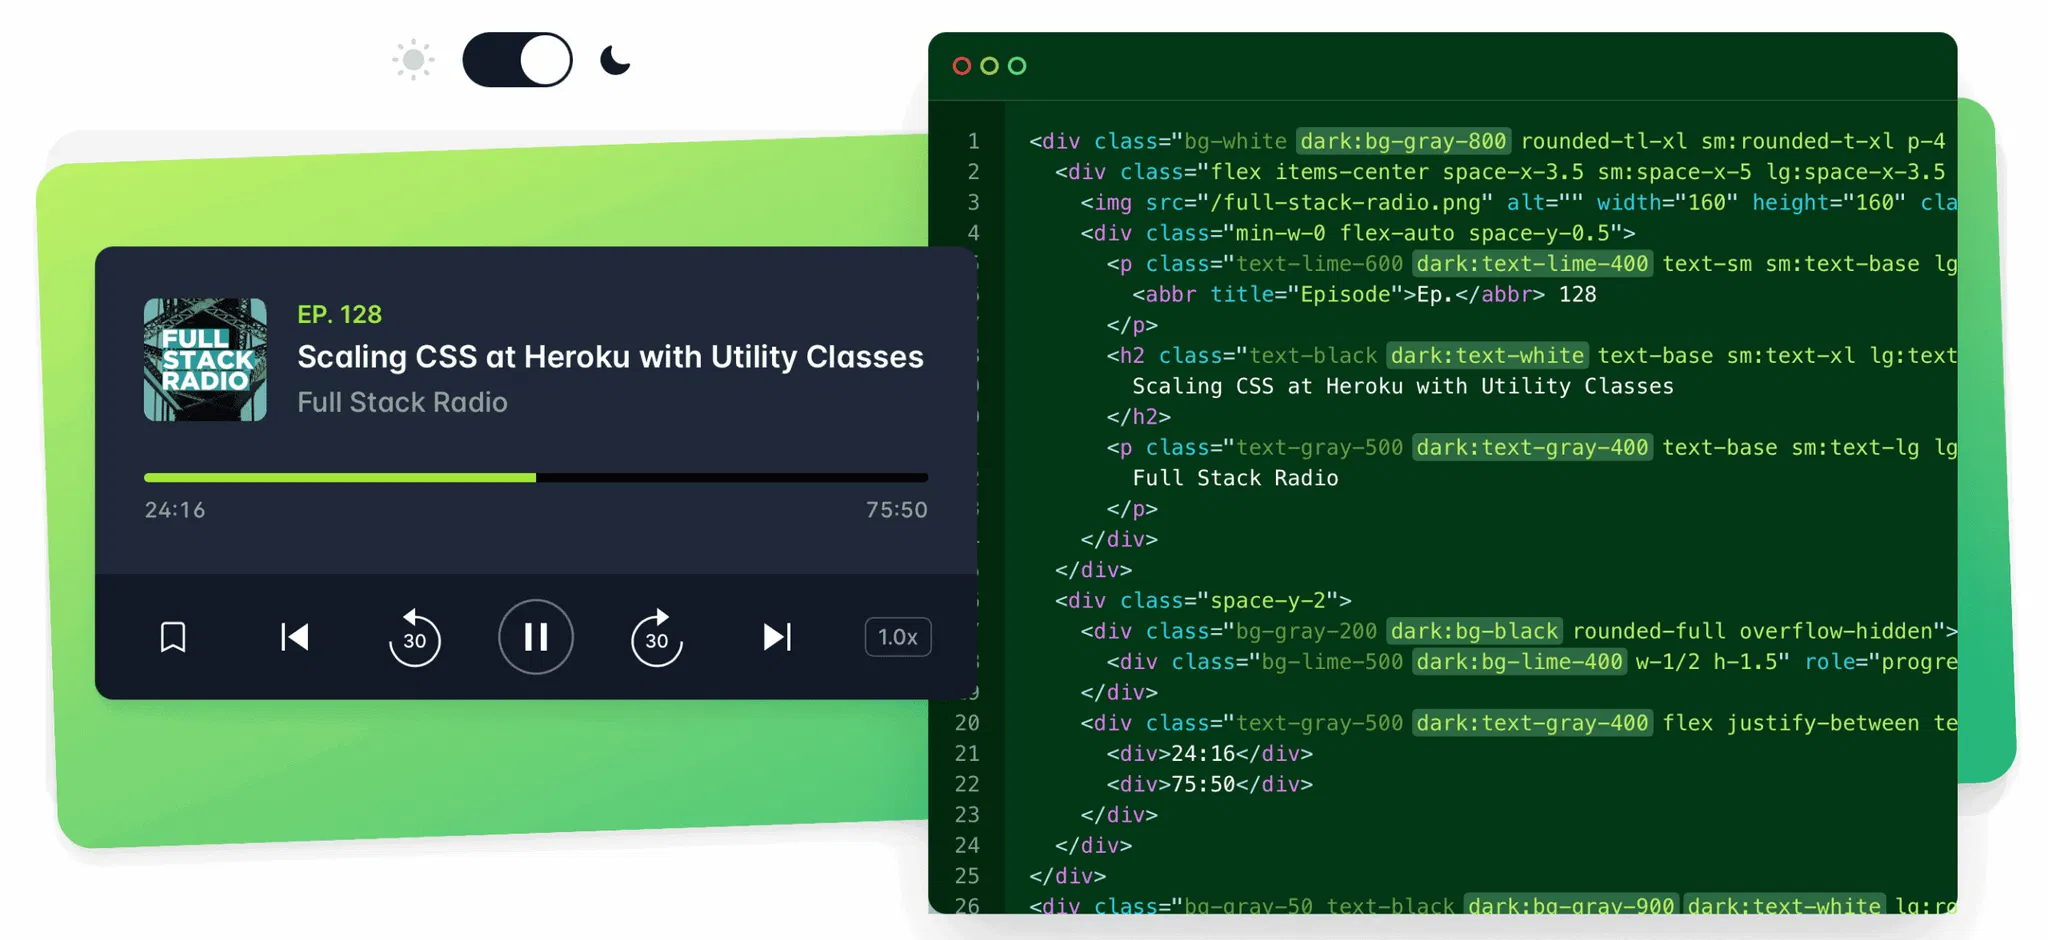Click the green window dot
Image resolution: width=2048 pixels, height=940 pixels.
click(x=1017, y=66)
